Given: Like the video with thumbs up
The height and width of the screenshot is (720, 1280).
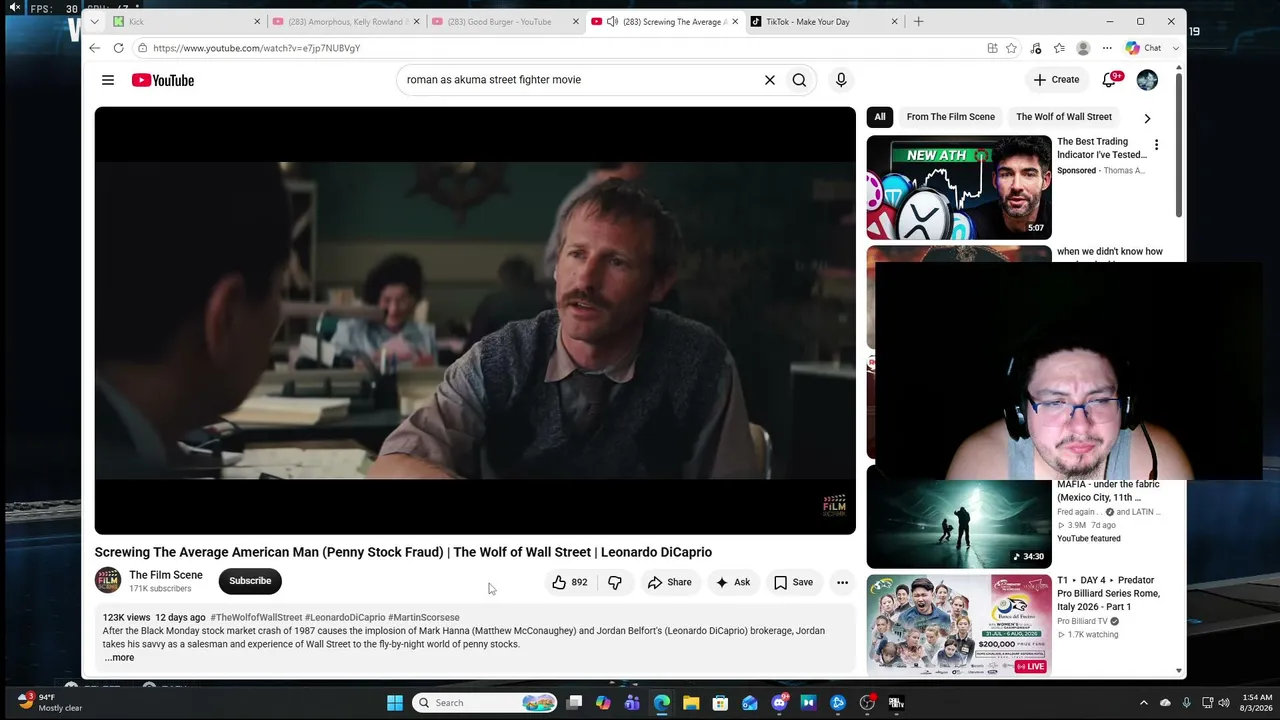Looking at the screenshot, I should click(x=569, y=582).
